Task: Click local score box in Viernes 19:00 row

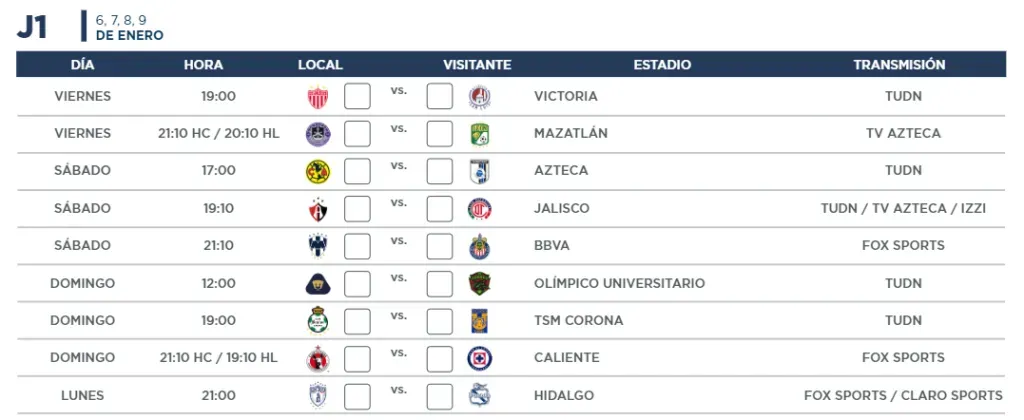Action: click(x=357, y=96)
